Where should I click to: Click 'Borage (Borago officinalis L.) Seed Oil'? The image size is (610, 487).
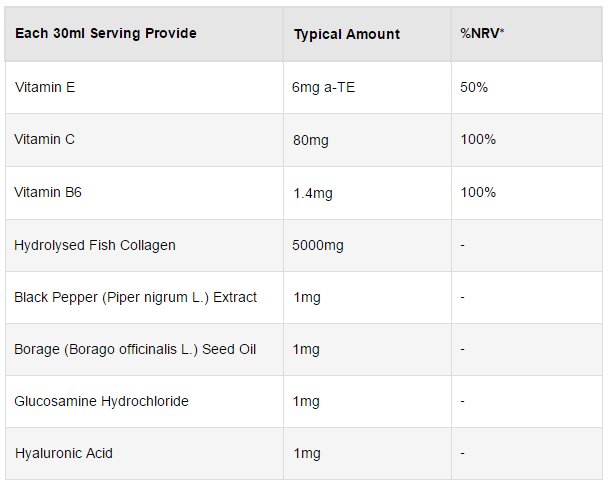(135, 349)
